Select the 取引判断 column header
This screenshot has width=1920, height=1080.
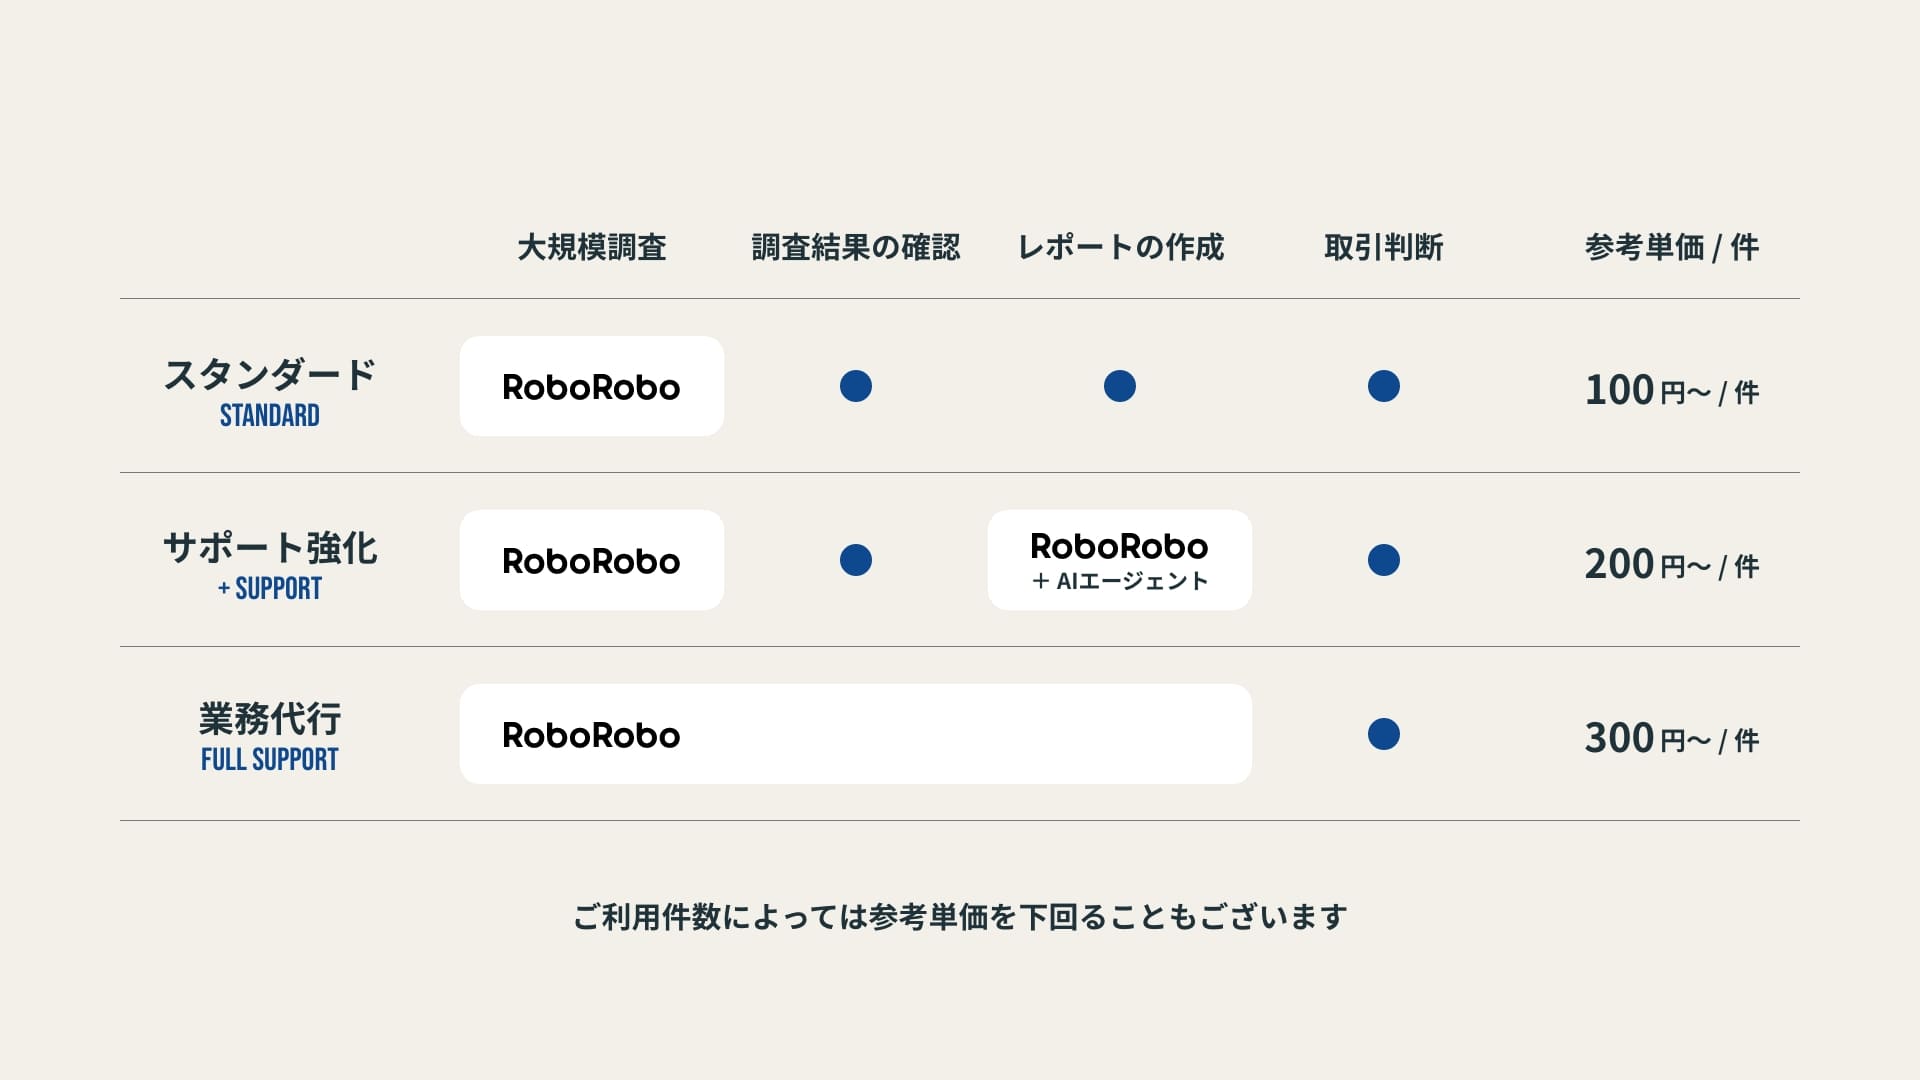coord(1384,247)
